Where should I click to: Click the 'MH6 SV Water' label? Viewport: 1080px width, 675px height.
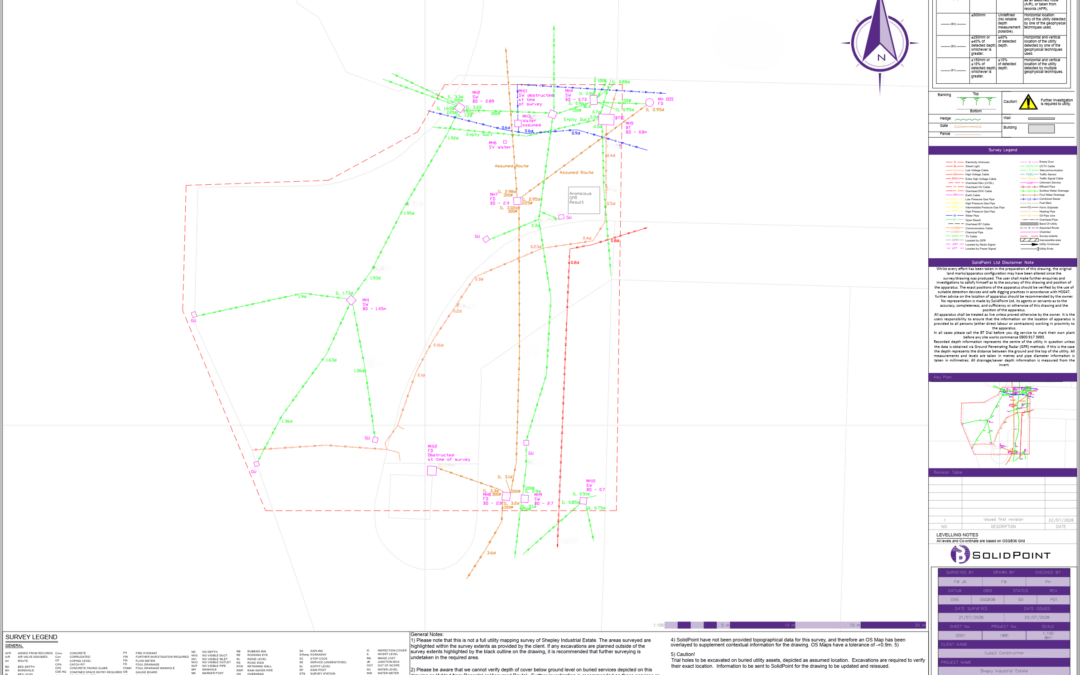point(500,145)
